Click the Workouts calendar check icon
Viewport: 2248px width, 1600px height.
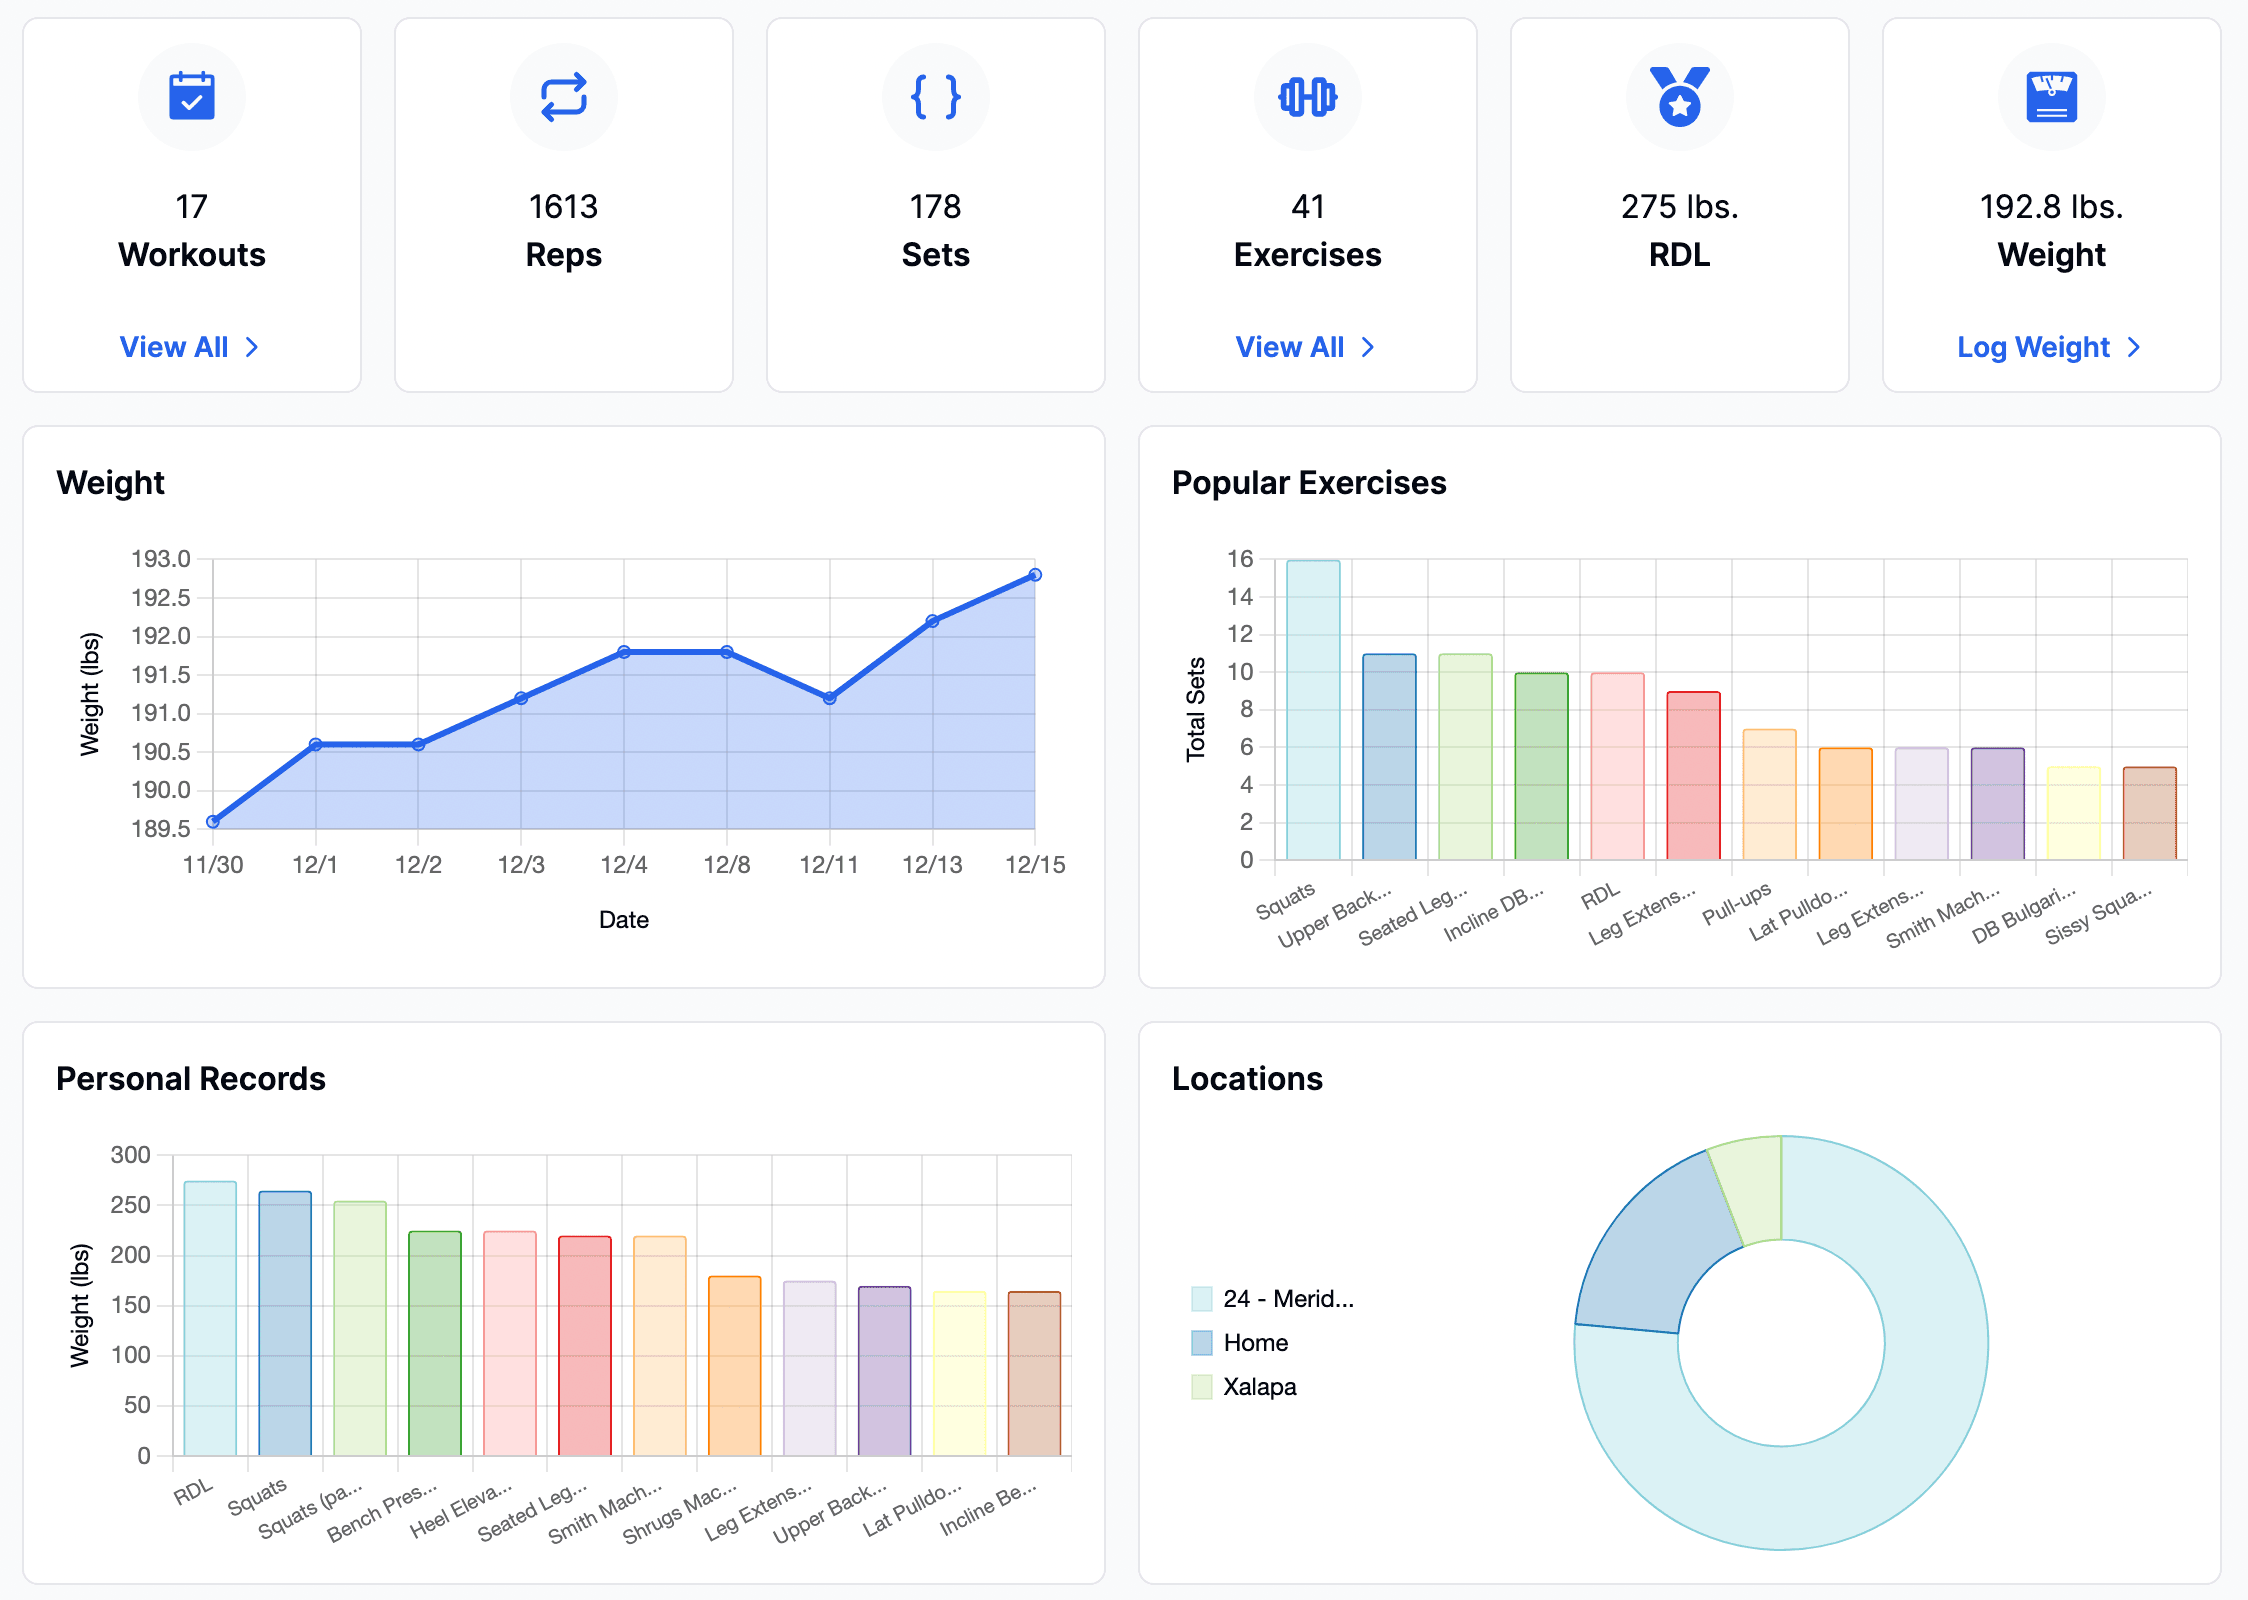pos(192,96)
